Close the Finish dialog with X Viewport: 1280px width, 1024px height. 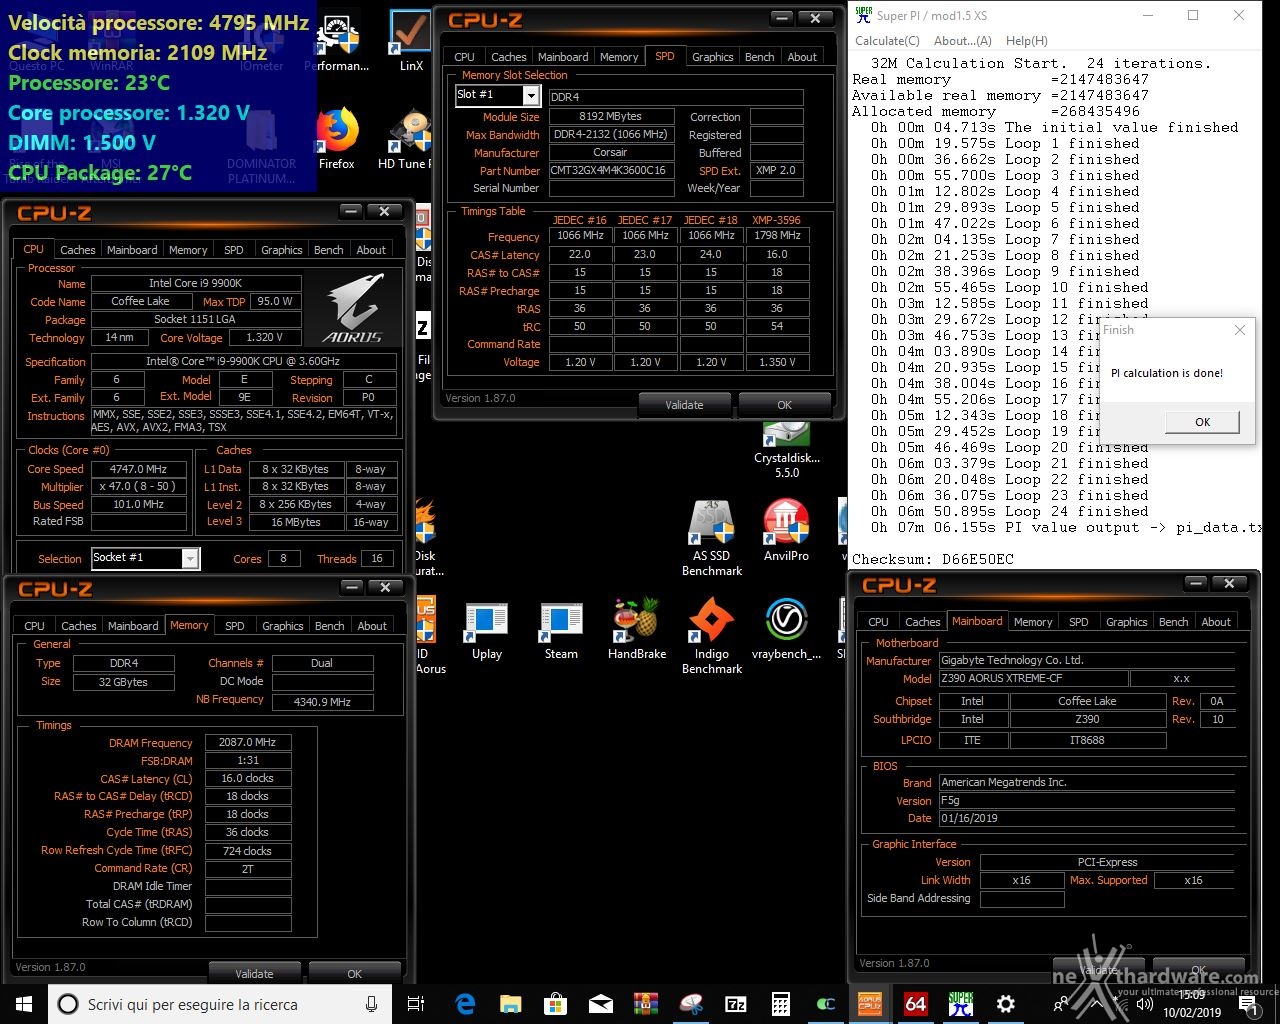coord(1240,330)
